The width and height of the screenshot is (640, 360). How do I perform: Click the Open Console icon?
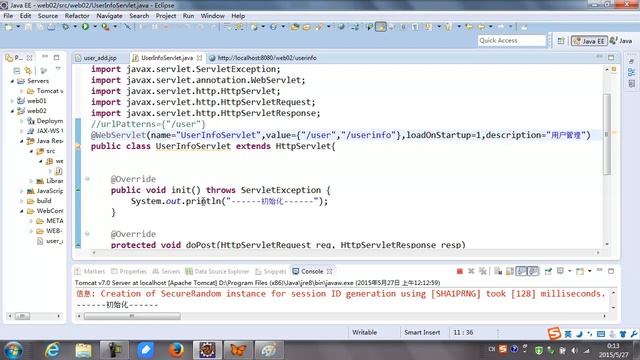tap(580, 271)
